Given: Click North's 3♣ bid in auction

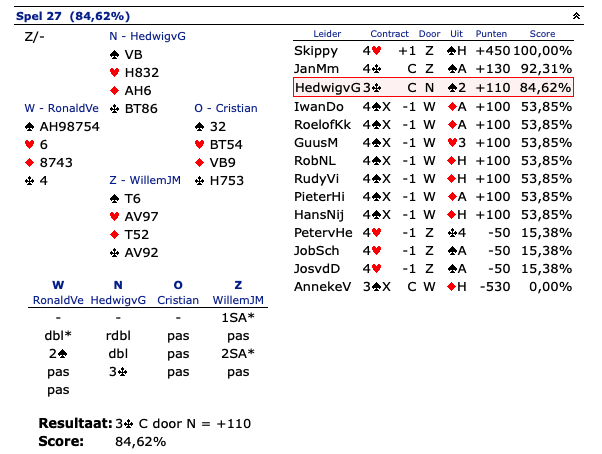Looking at the screenshot, I should click(118, 372).
